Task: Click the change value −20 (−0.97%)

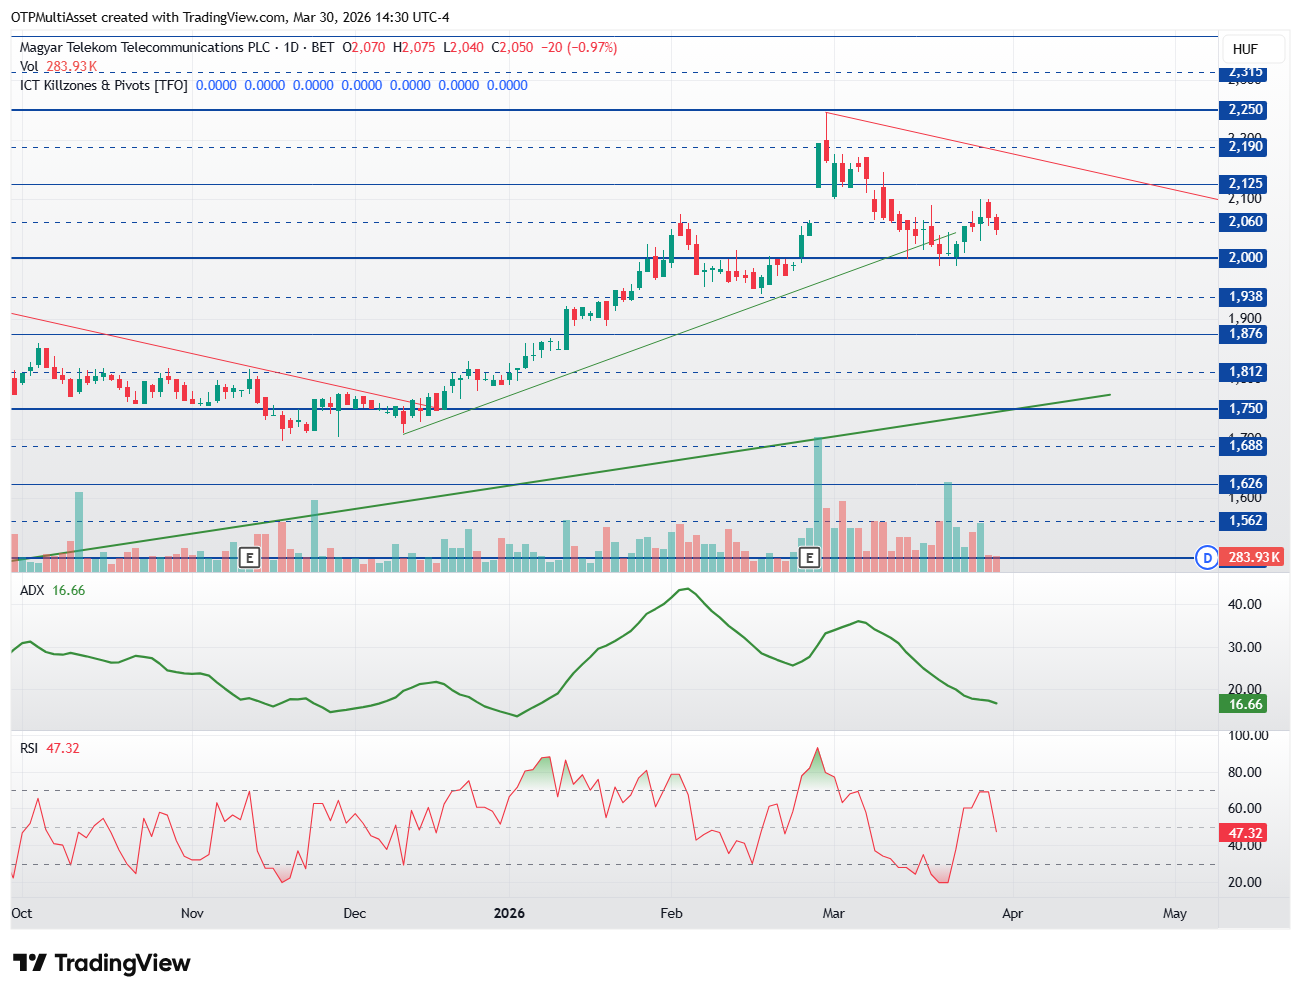Action: point(579,47)
